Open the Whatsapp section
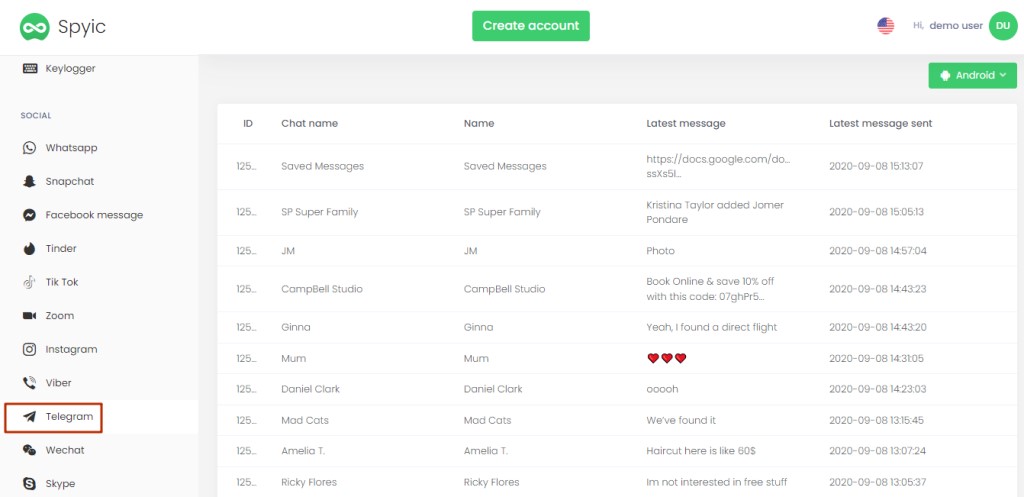1024x497 pixels. [x=71, y=148]
